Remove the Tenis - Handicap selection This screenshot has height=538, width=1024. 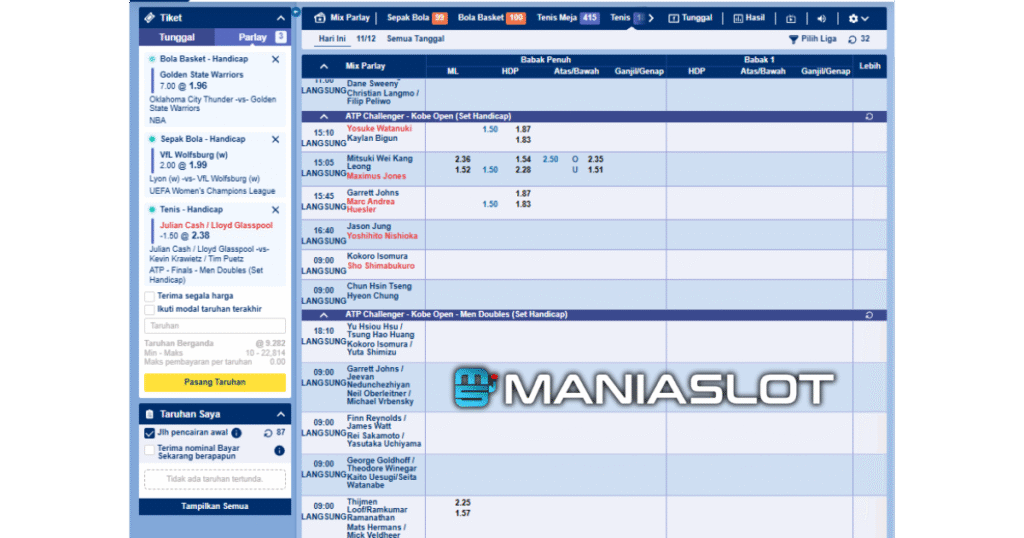(x=276, y=210)
